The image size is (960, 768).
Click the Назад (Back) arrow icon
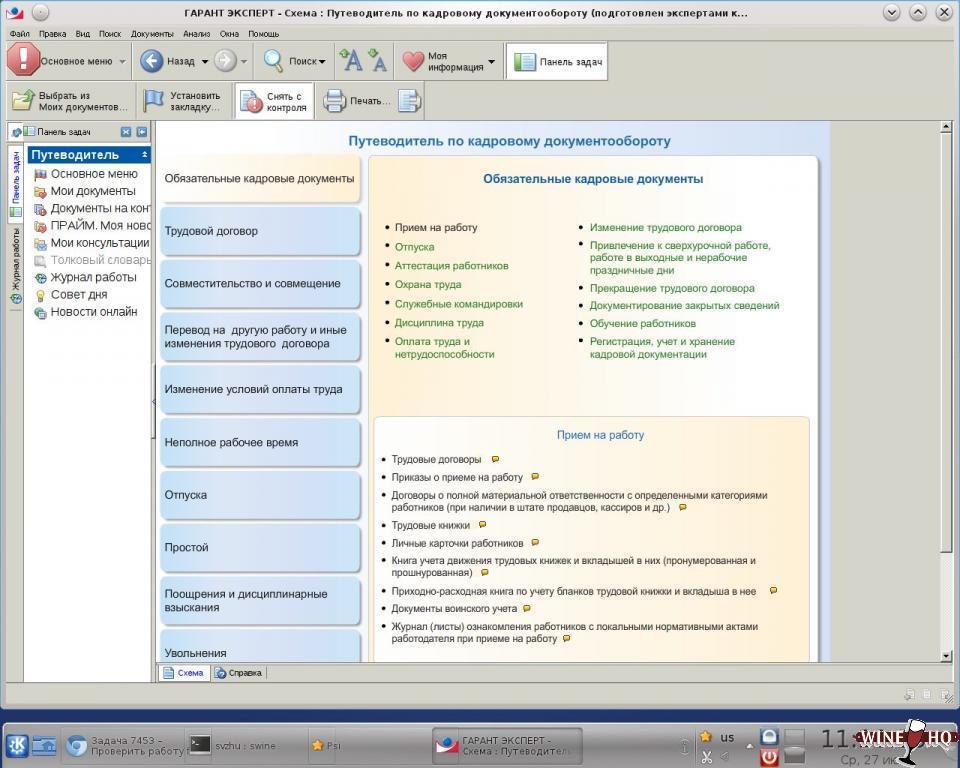[x=152, y=61]
